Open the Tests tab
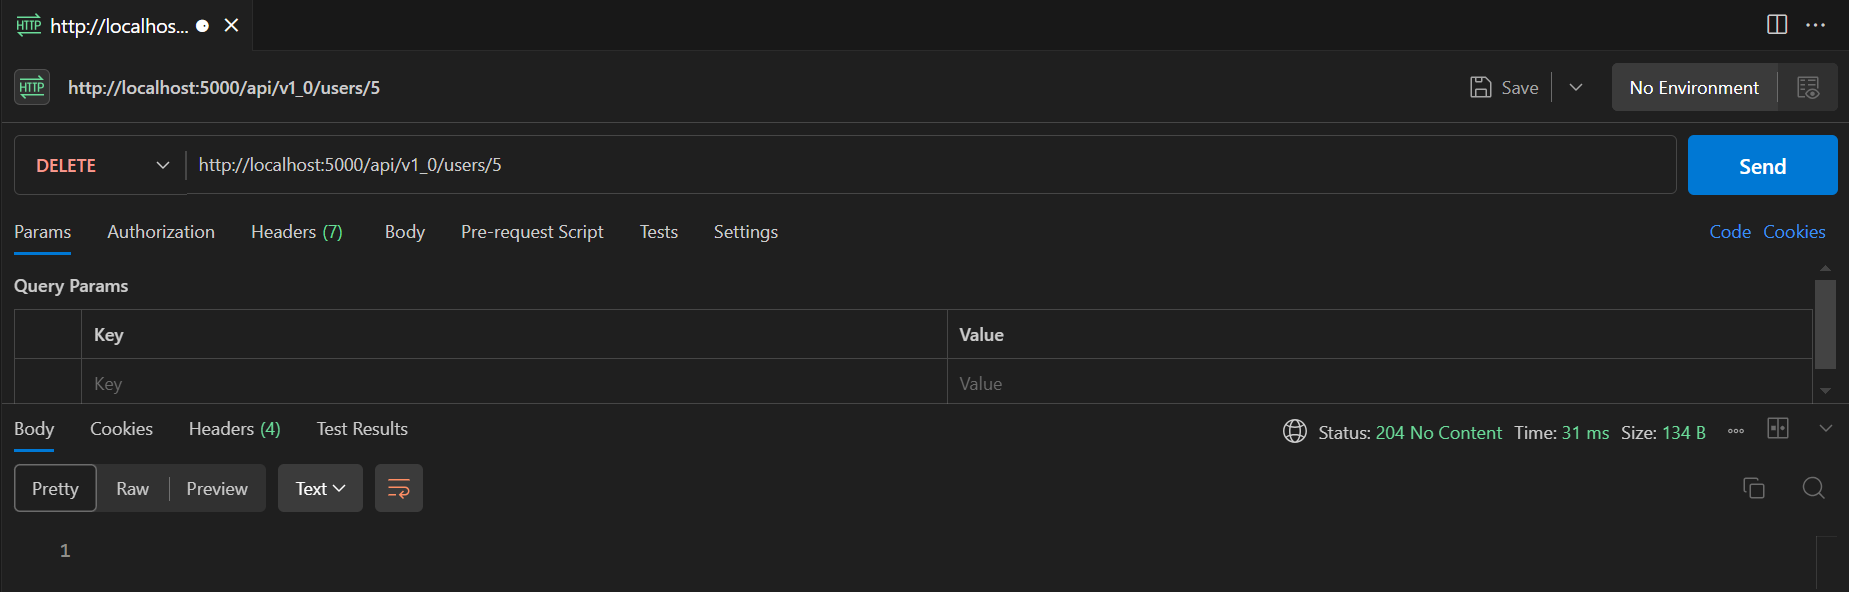This screenshot has width=1849, height=592. (x=659, y=232)
